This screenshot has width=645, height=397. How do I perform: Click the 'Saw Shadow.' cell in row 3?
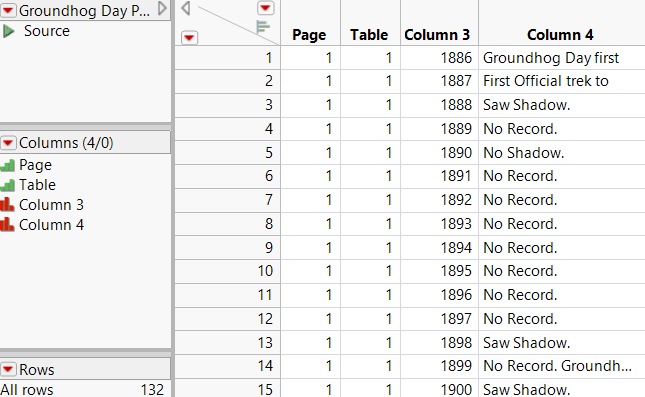click(562, 105)
